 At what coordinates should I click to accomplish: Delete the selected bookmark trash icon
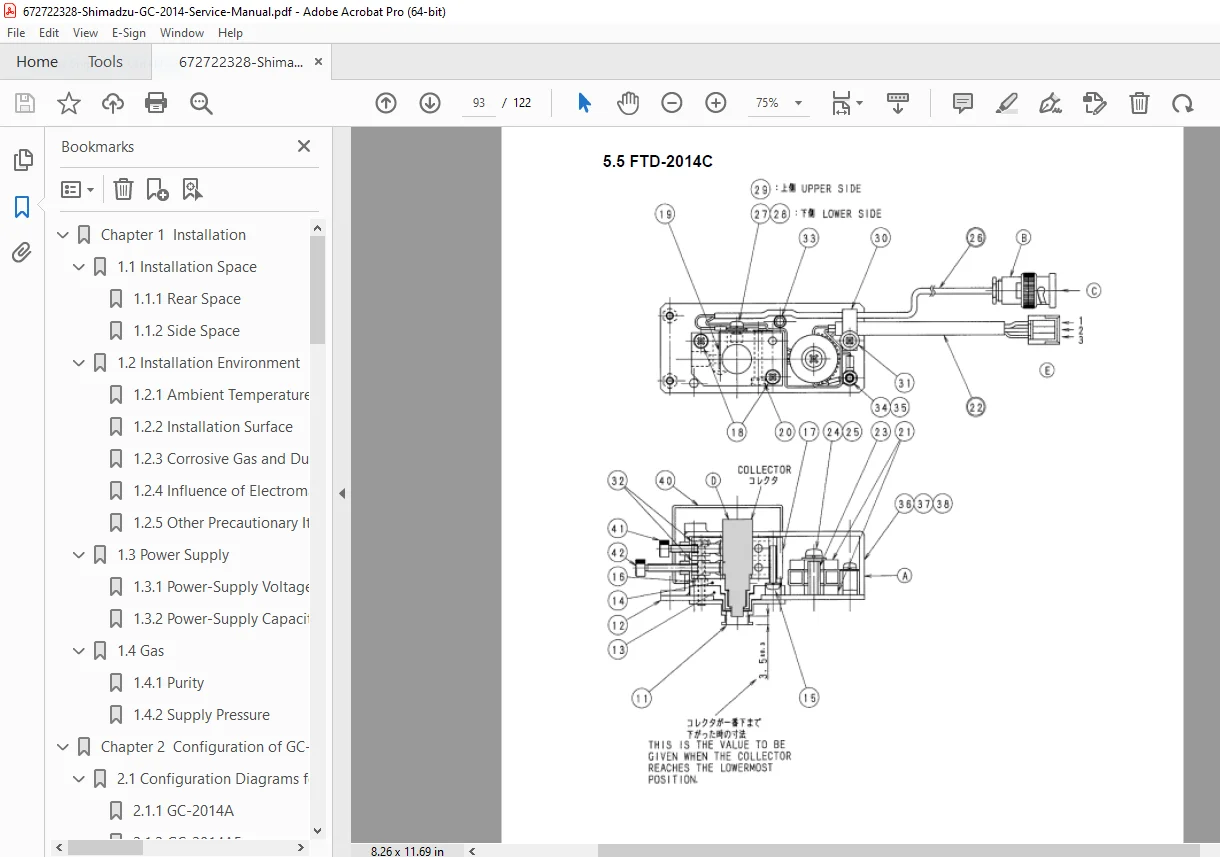(x=123, y=189)
